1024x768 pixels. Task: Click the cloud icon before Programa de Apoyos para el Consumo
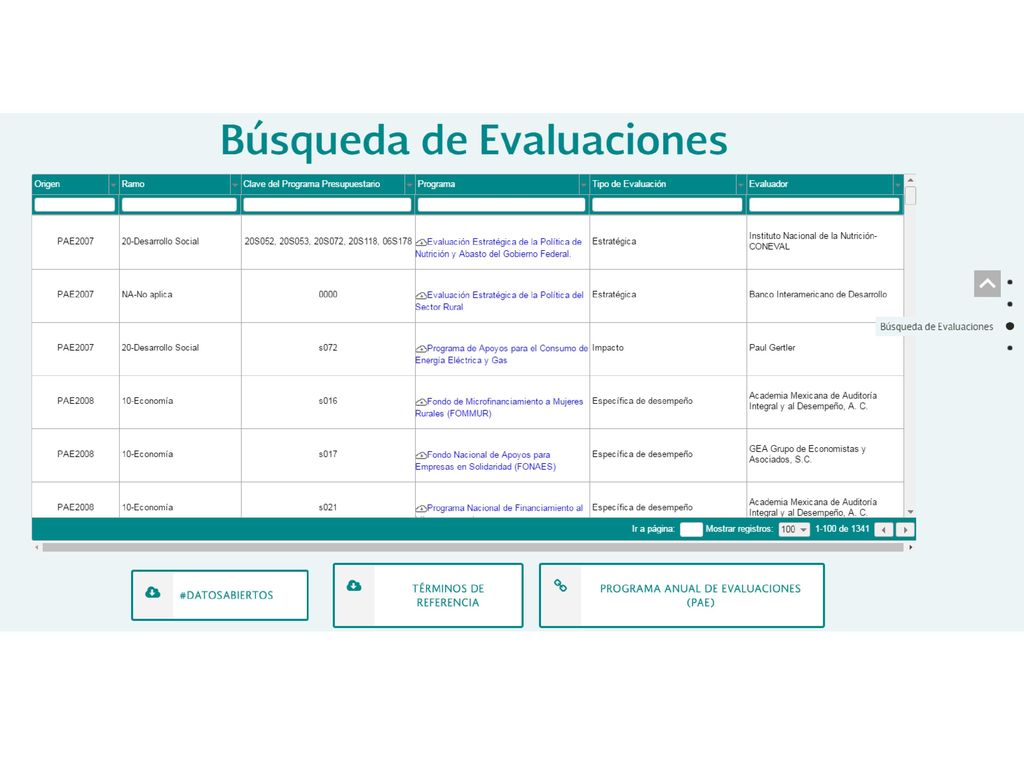[x=421, y=349]
